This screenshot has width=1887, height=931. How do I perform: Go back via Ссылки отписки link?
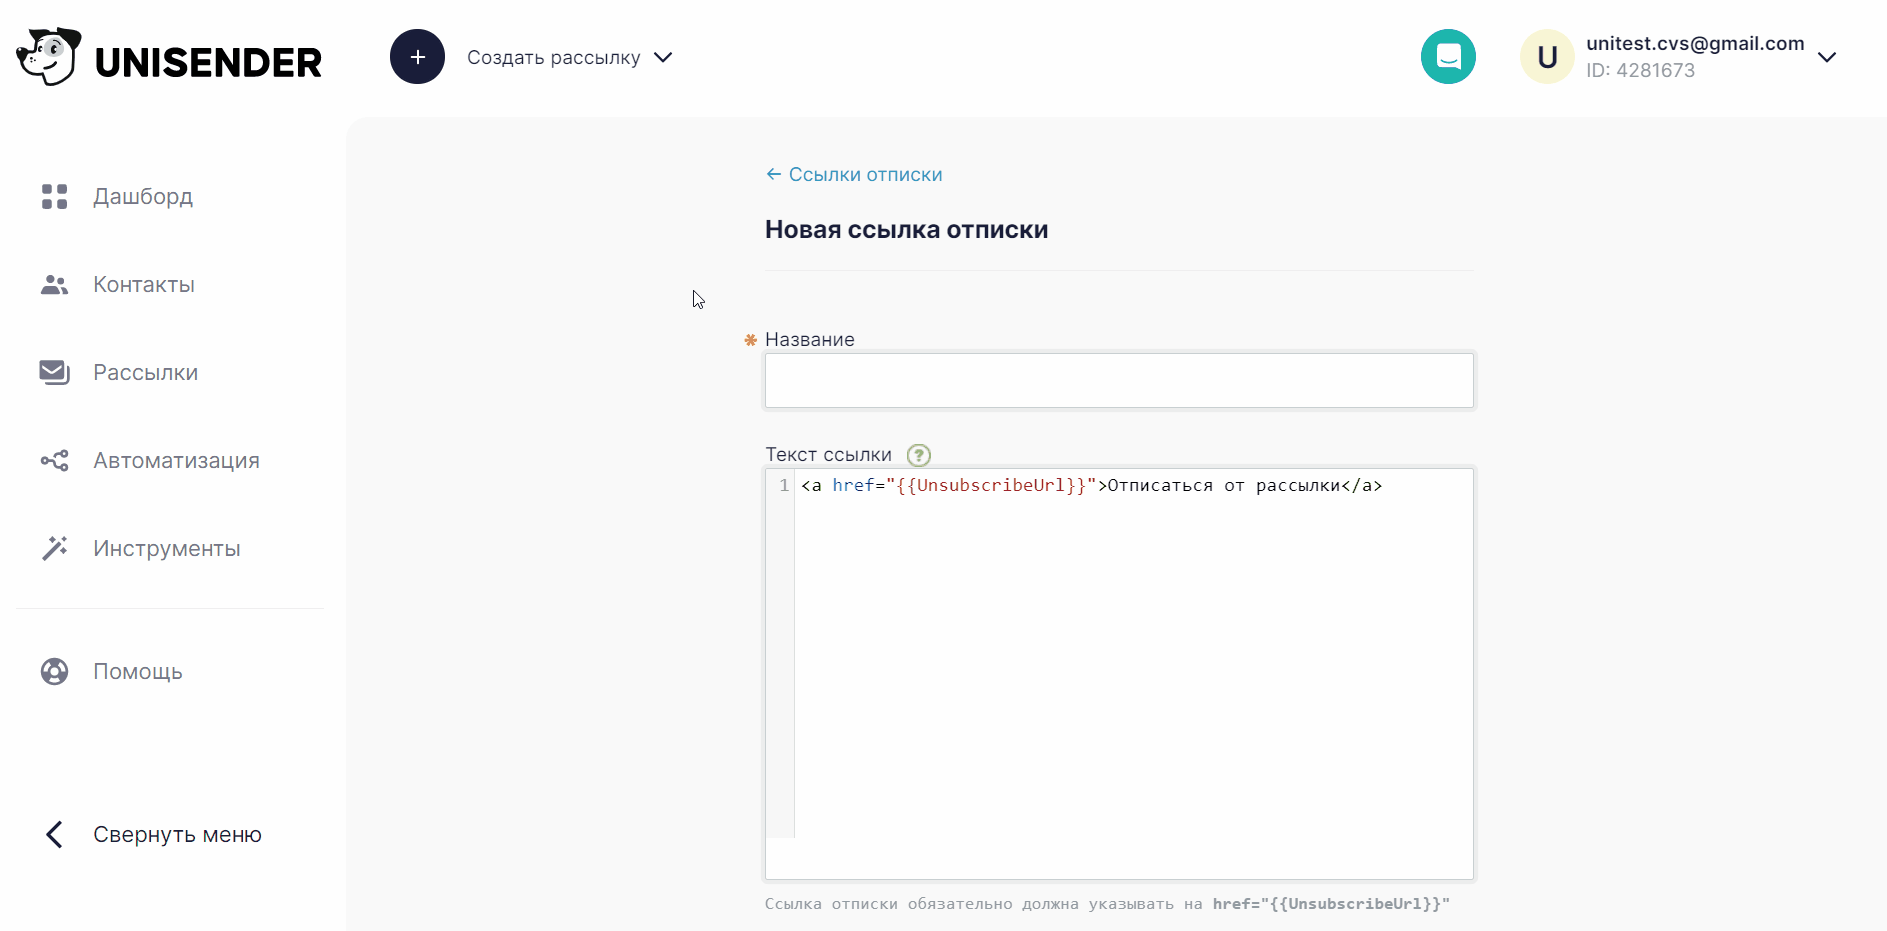(854, 174)
